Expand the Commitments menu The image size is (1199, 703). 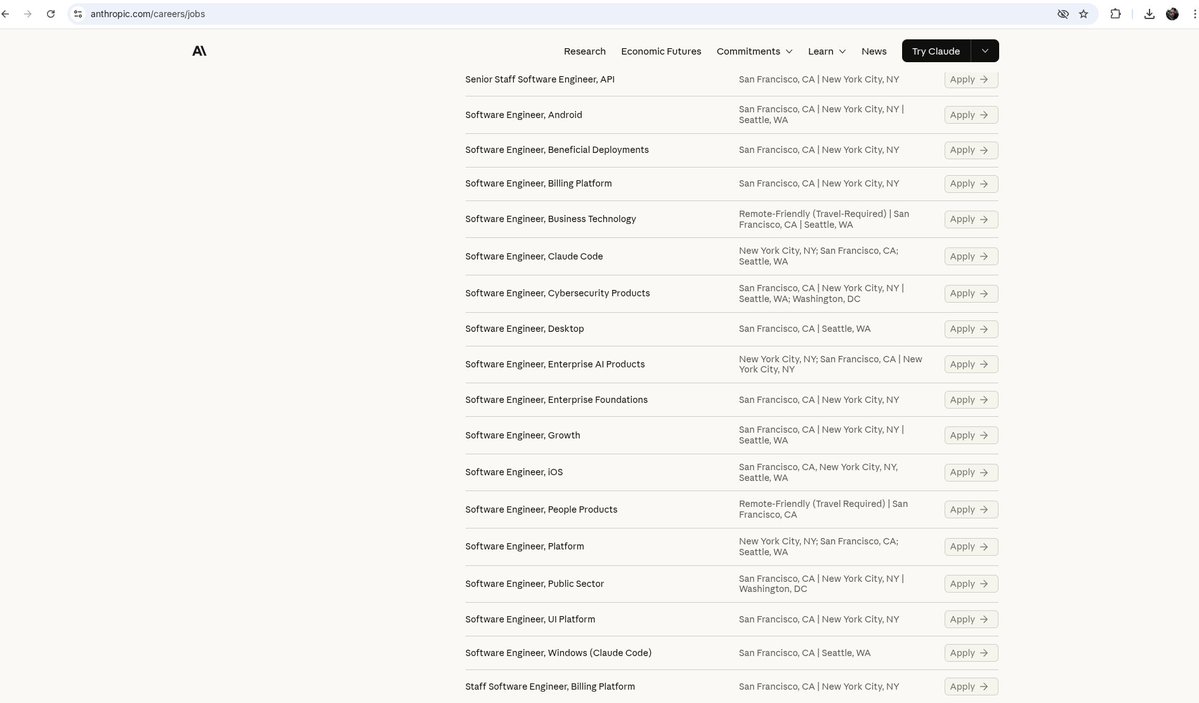coord(754,51)
